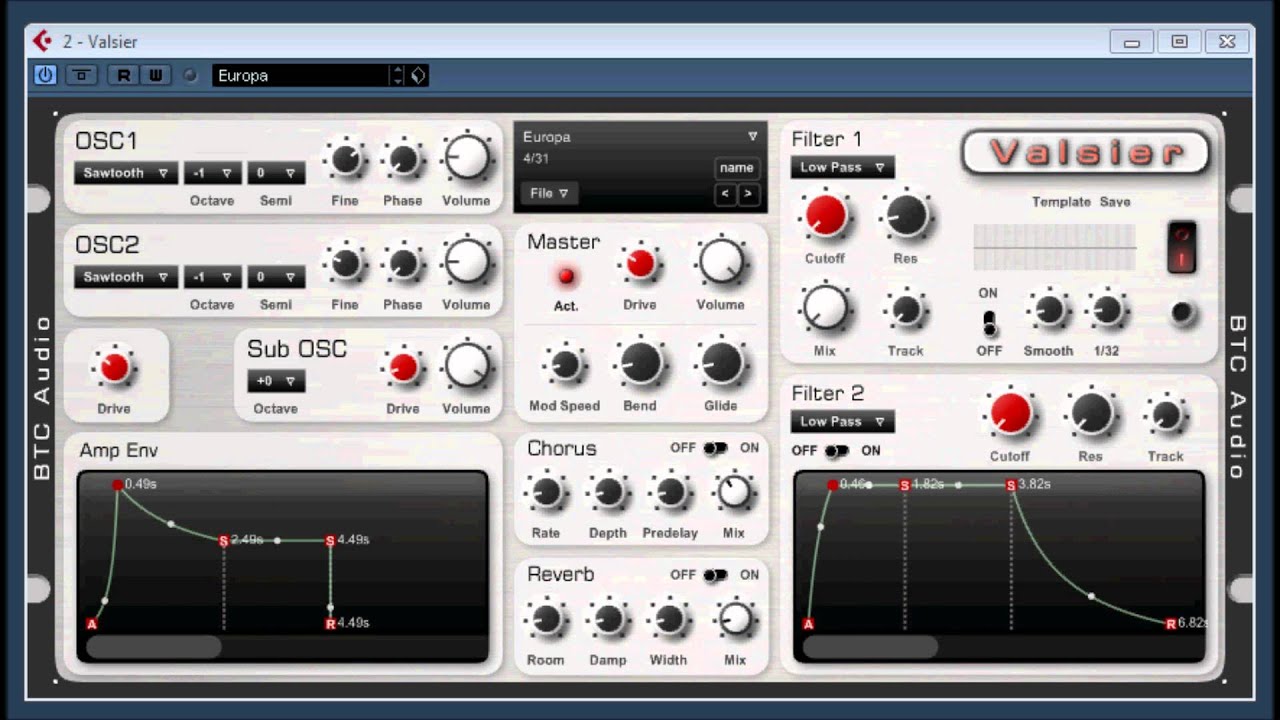Click the Chorus Rate knob
This screenshot has height=720, width=1280.
[546, 492]
